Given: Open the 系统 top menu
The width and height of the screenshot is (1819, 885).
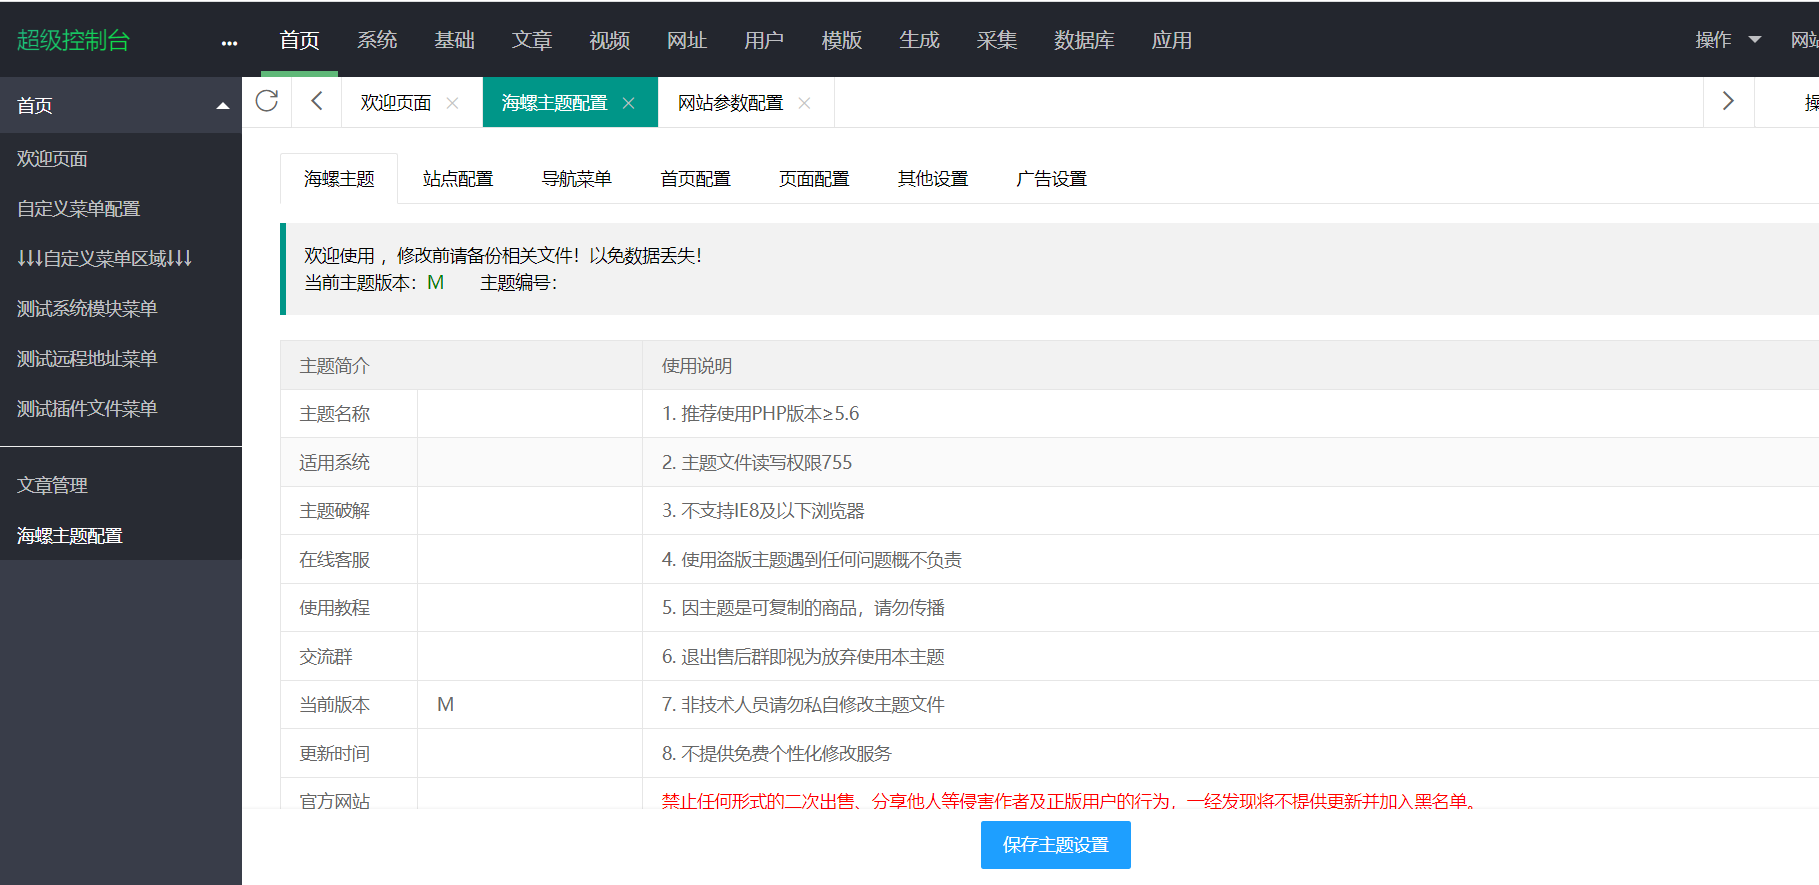Looking at the screenshot, I should pos(377,40).
